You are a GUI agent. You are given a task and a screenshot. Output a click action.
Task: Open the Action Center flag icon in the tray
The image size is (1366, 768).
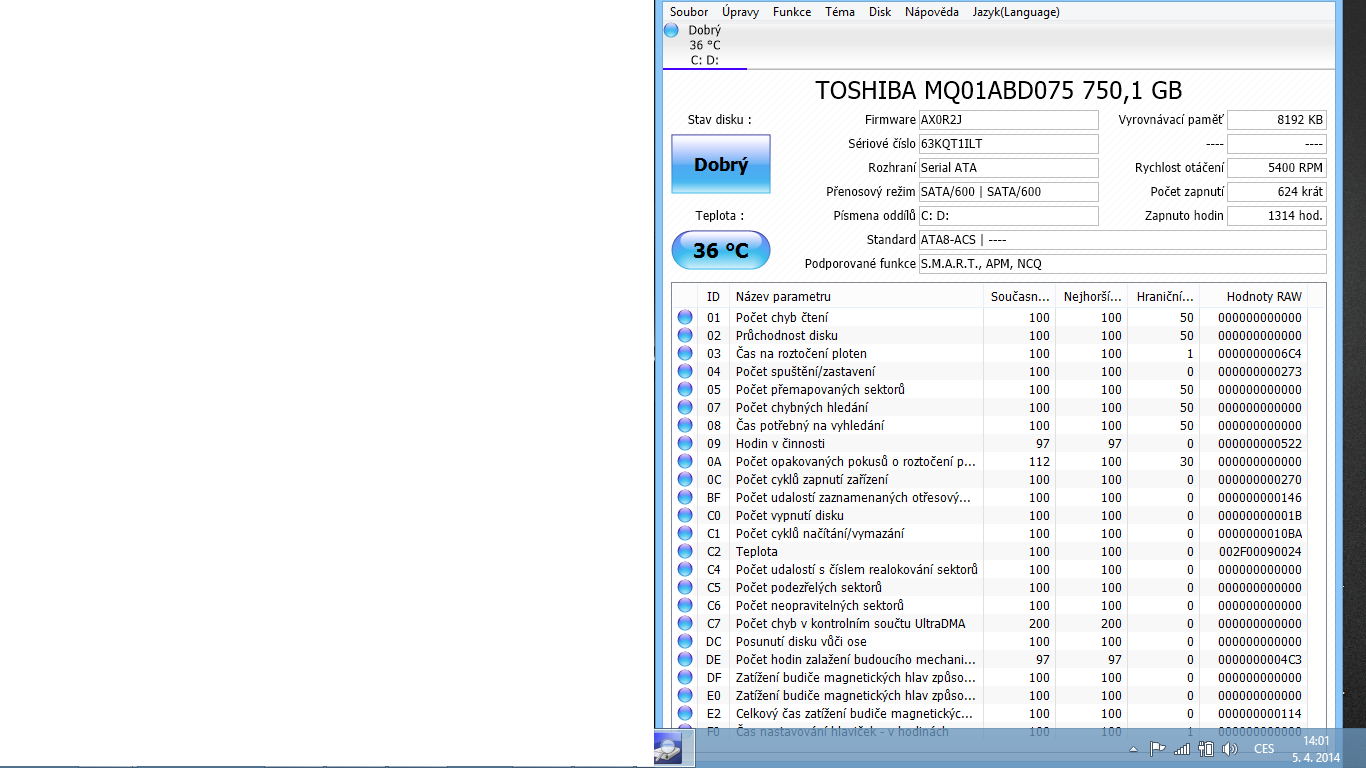click(x=1157, y=749)
